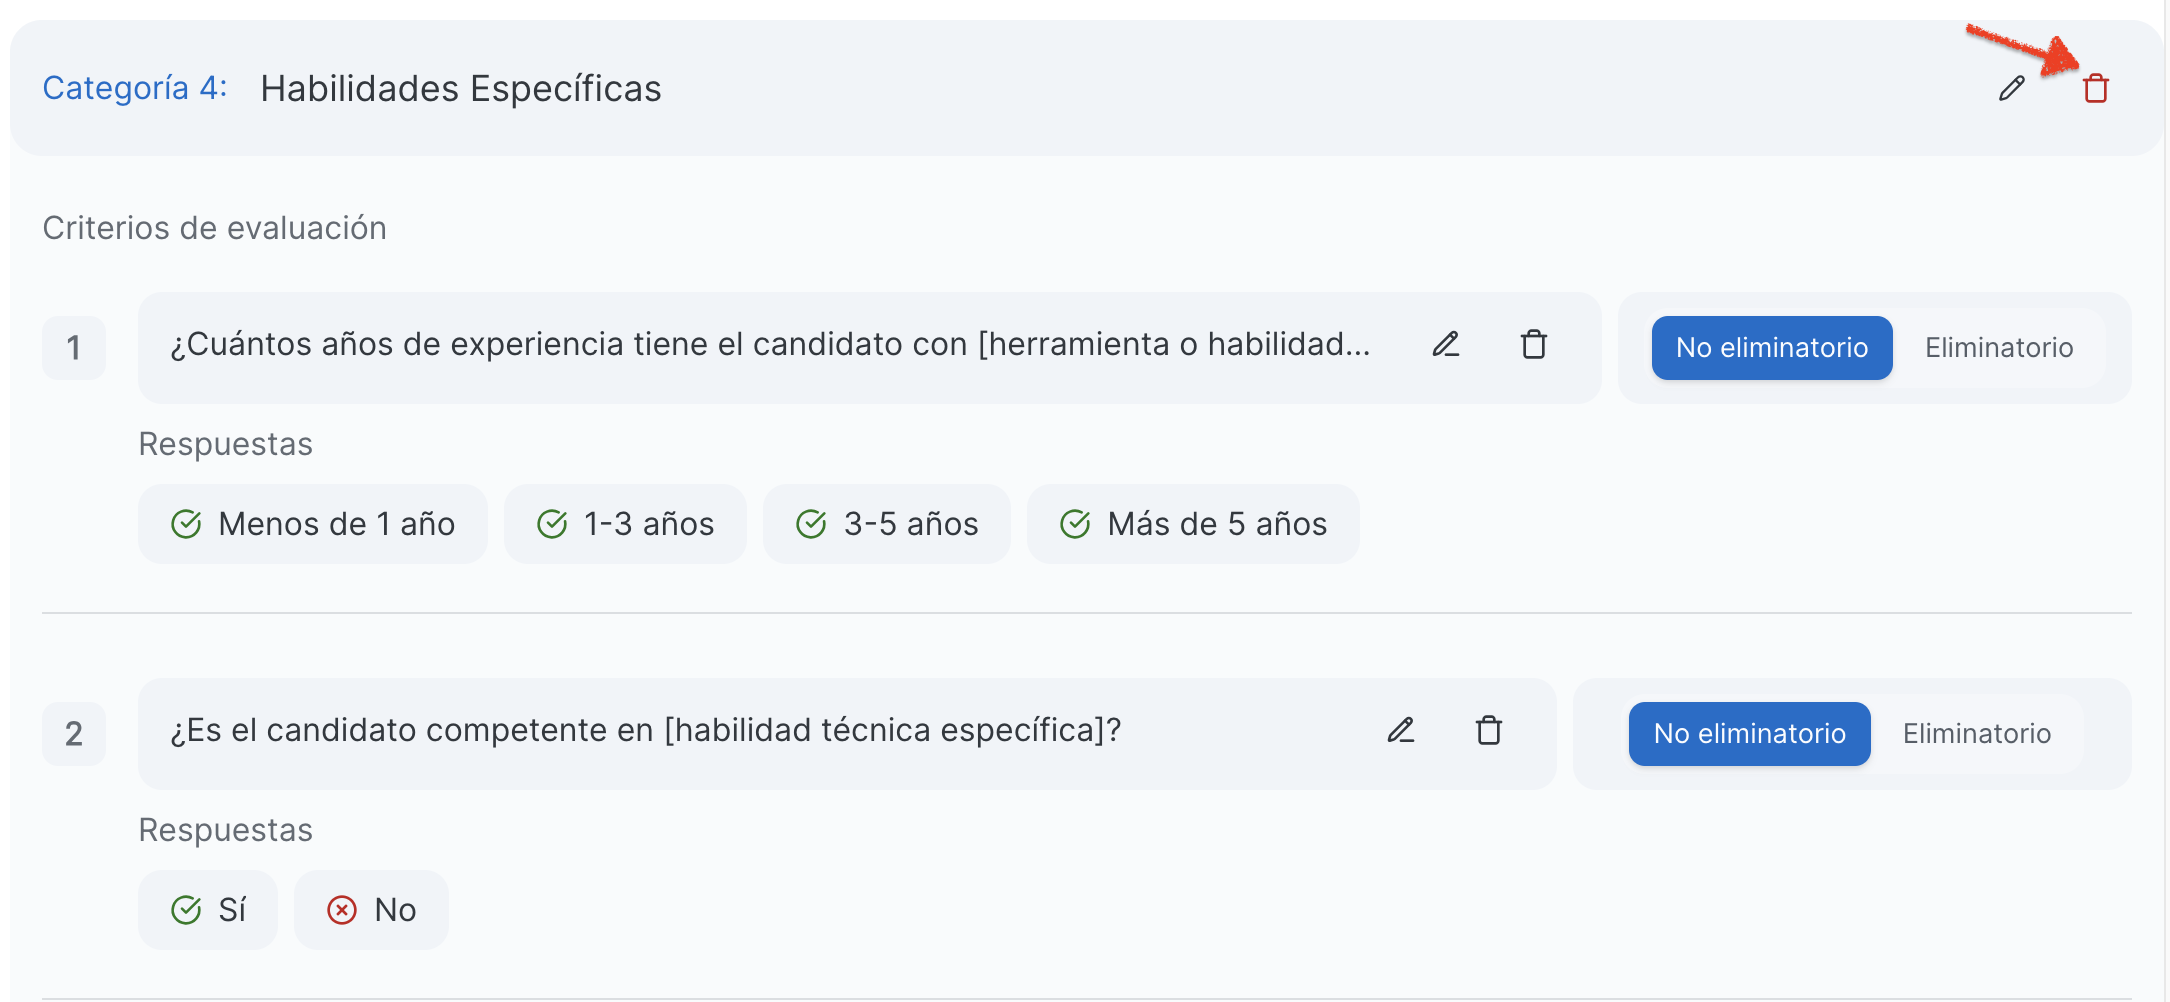Select the 1-3 años answer chip
This screenshot has height=1002, width=2170.
pos(625,524)
